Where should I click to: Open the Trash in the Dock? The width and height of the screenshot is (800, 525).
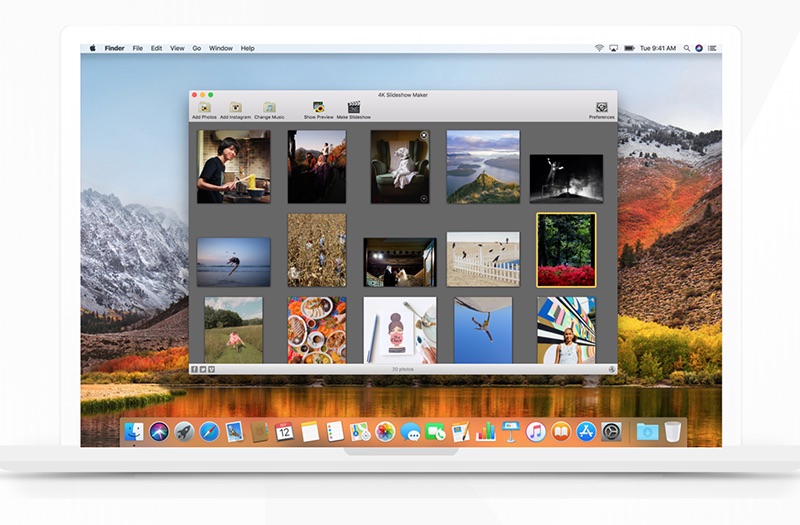(672, 432)
